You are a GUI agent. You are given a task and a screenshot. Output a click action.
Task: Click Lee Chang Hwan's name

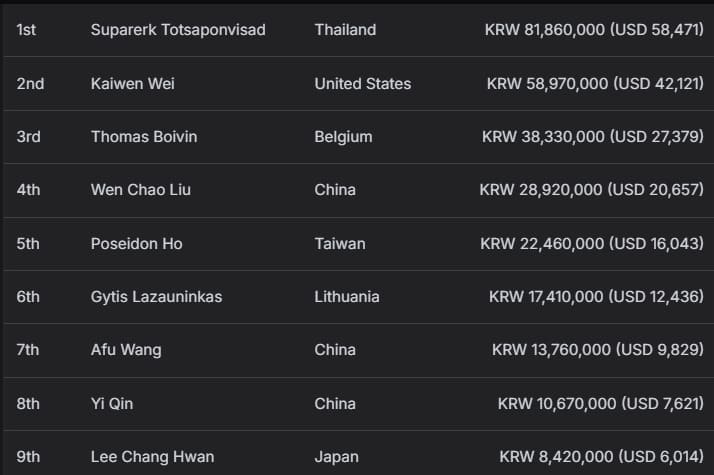tap(152, 457)
